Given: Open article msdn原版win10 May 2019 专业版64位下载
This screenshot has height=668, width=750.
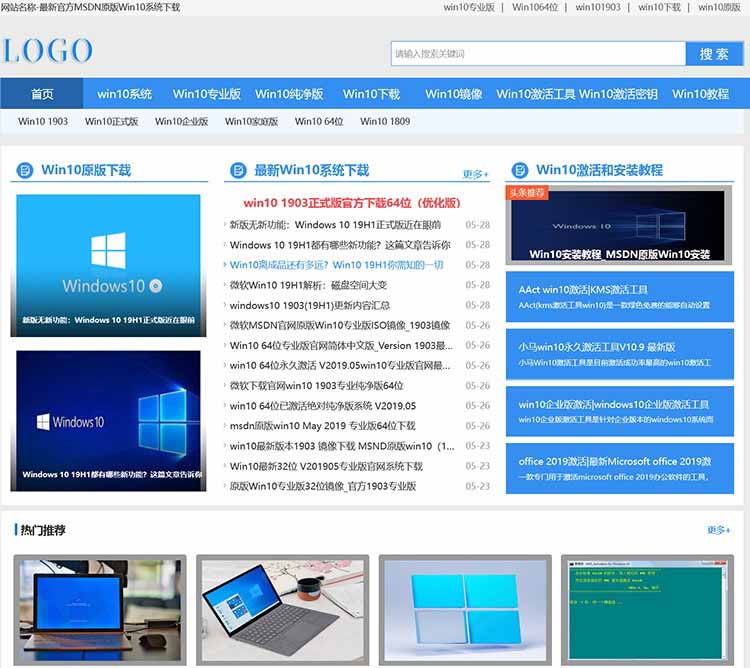Looking at the screenshot, I should point(323,426).
